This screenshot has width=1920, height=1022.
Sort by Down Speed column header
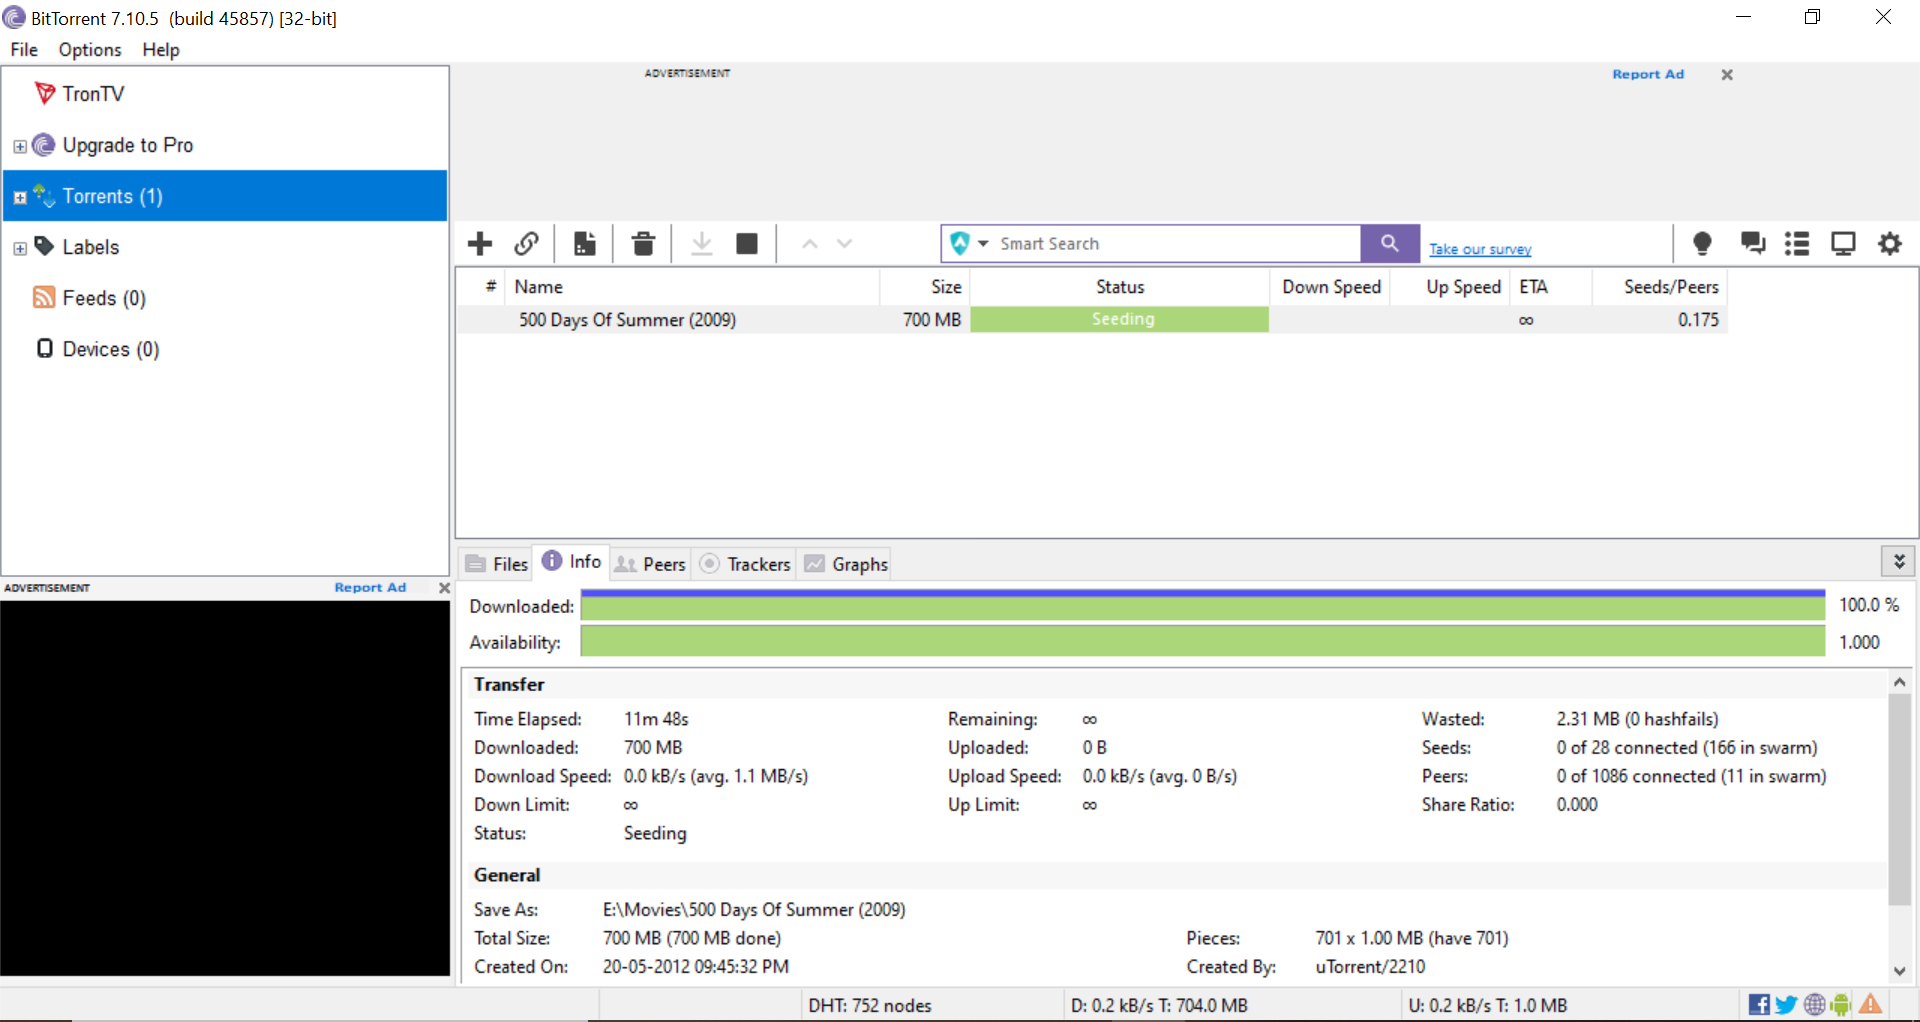coord(1330,287)
